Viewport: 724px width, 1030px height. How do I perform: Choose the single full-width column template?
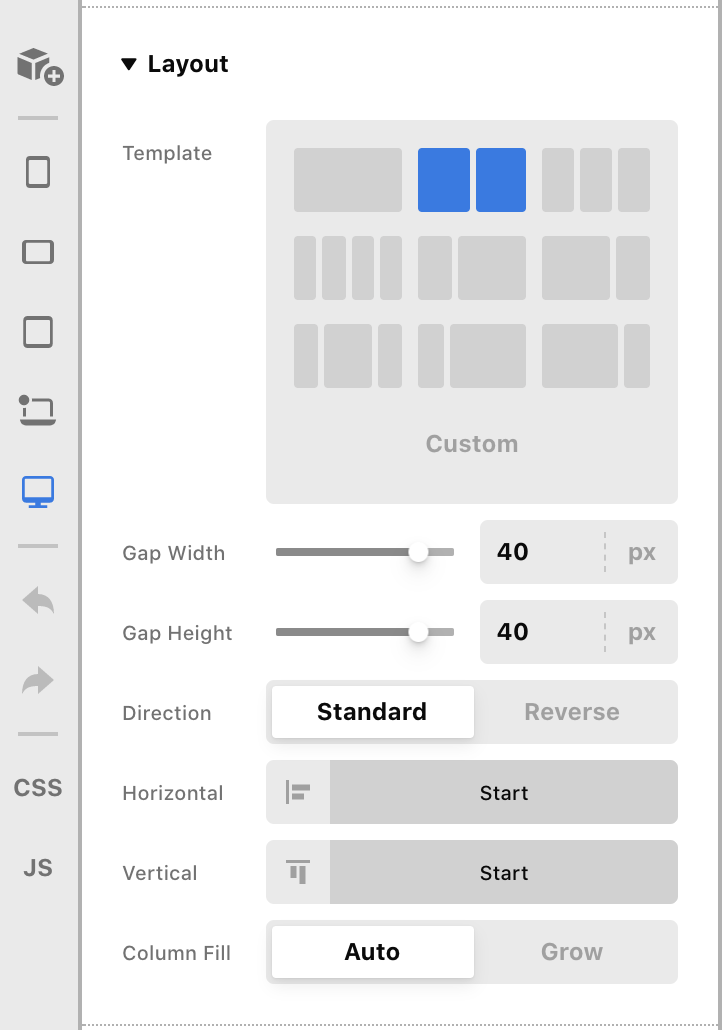348,180
